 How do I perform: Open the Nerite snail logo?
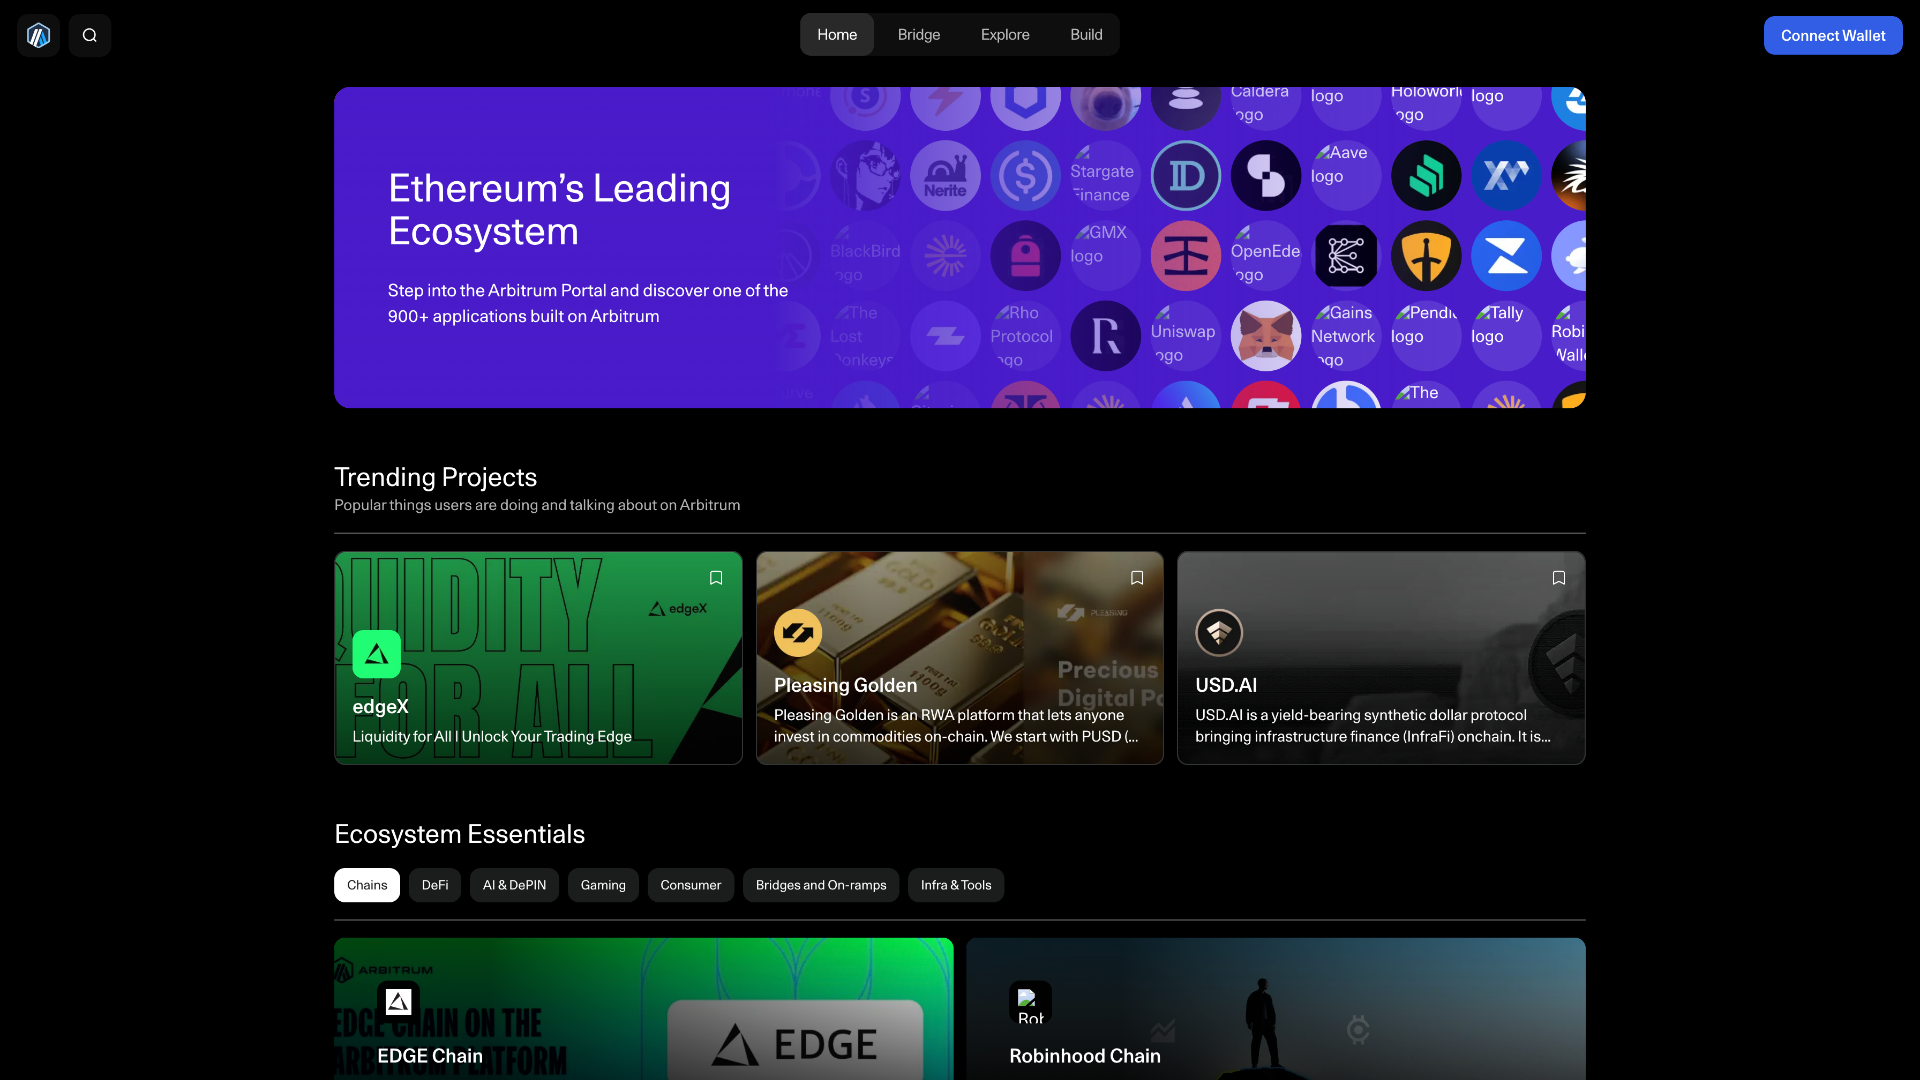coord(945,176)
